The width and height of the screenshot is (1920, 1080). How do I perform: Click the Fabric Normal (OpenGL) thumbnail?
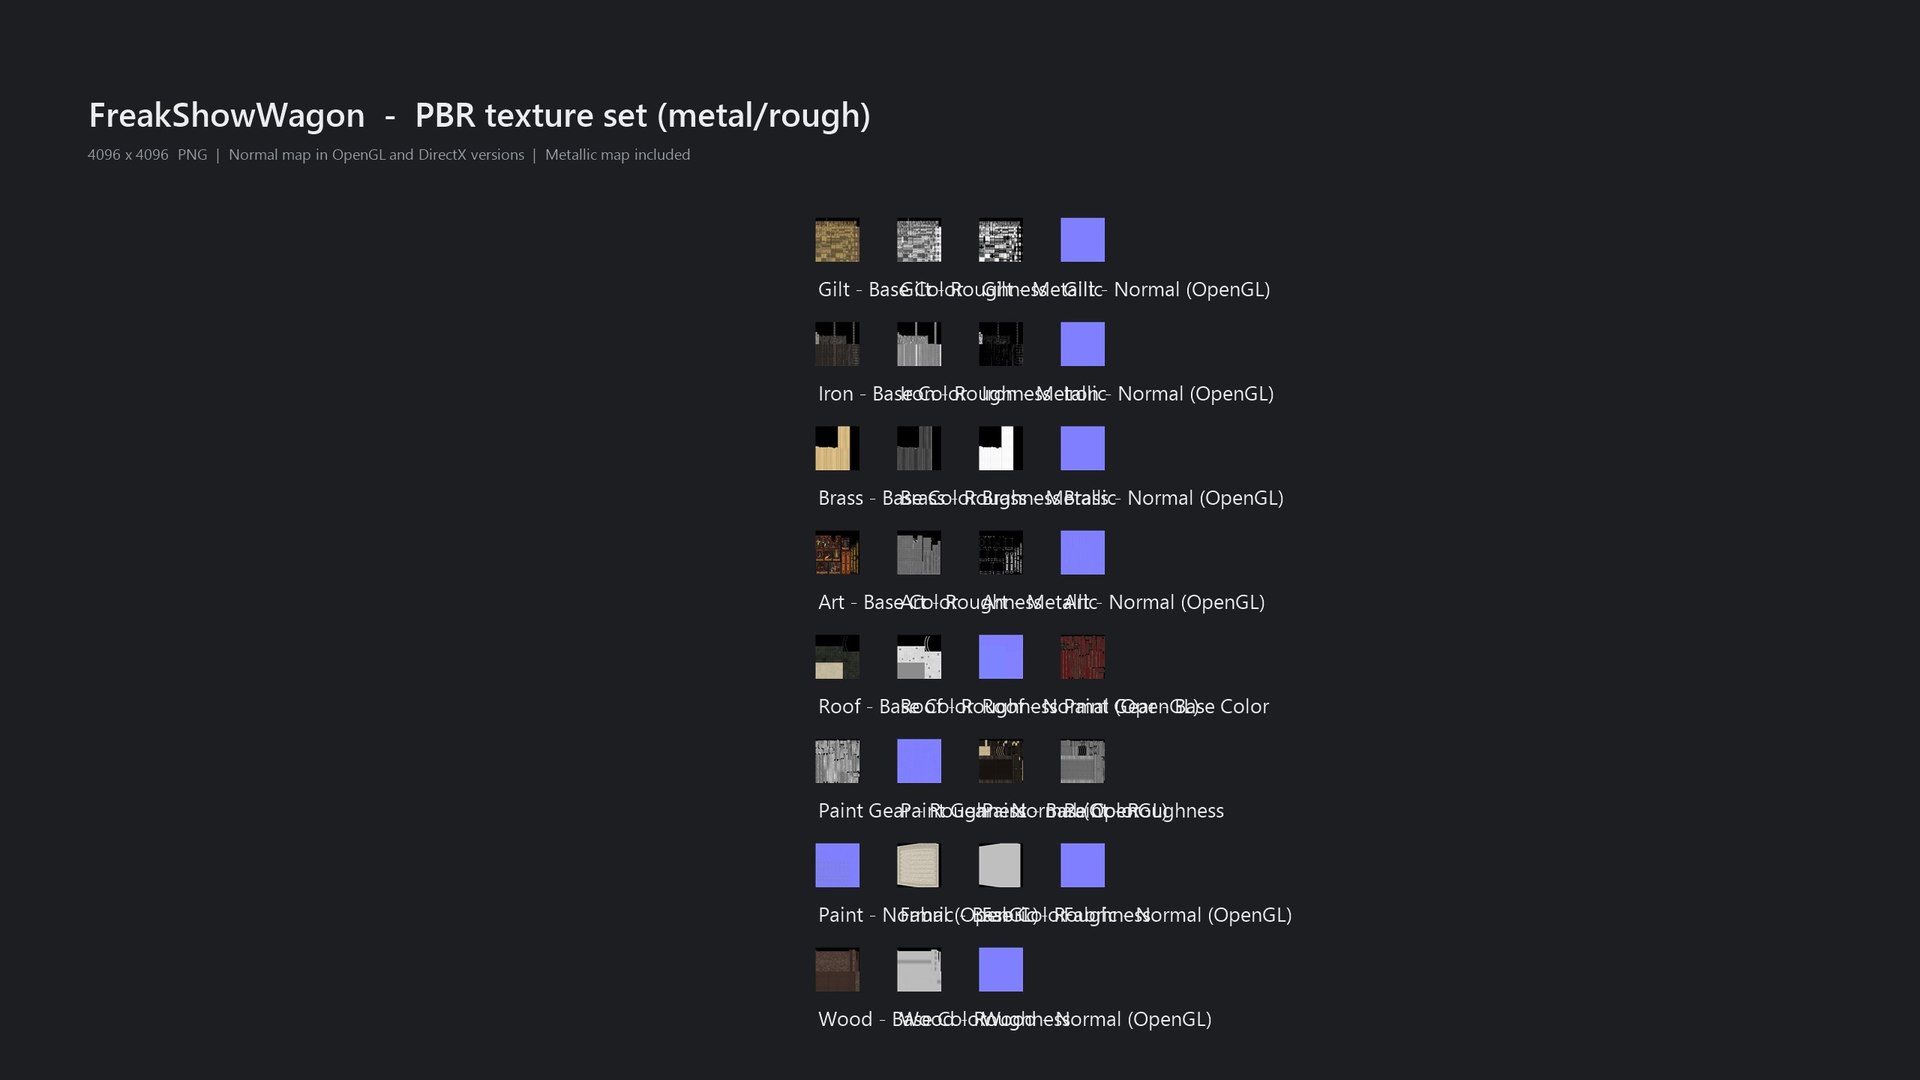1083,865
